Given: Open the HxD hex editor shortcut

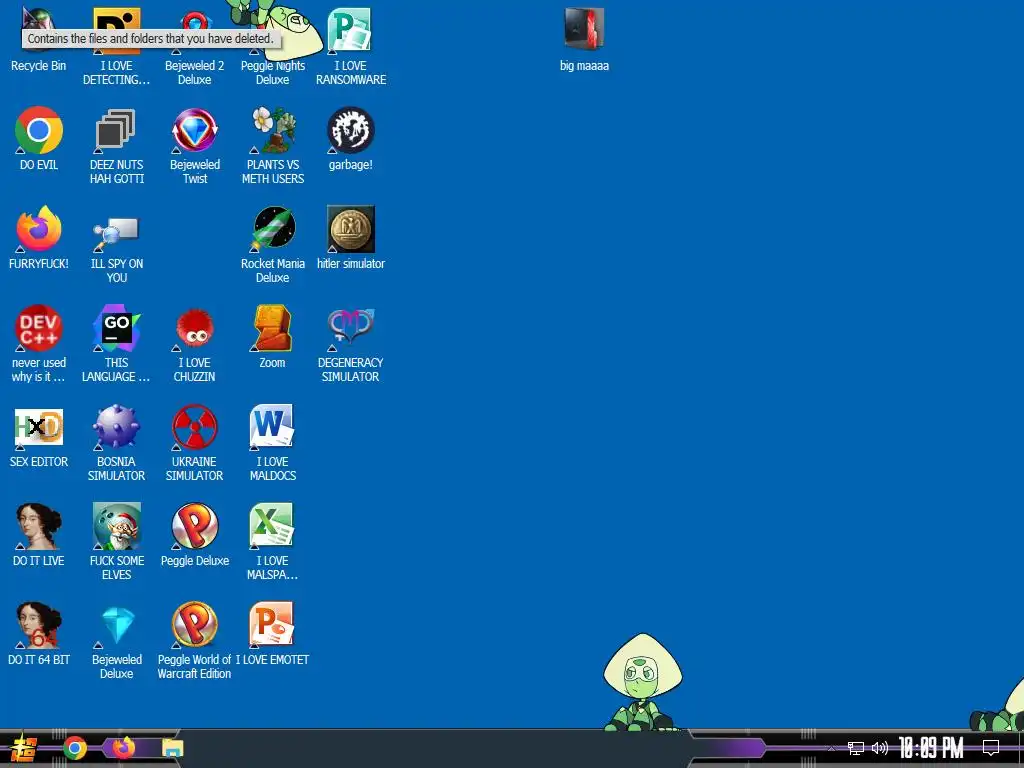Looking at the screenshot, I should pos(39,436).
